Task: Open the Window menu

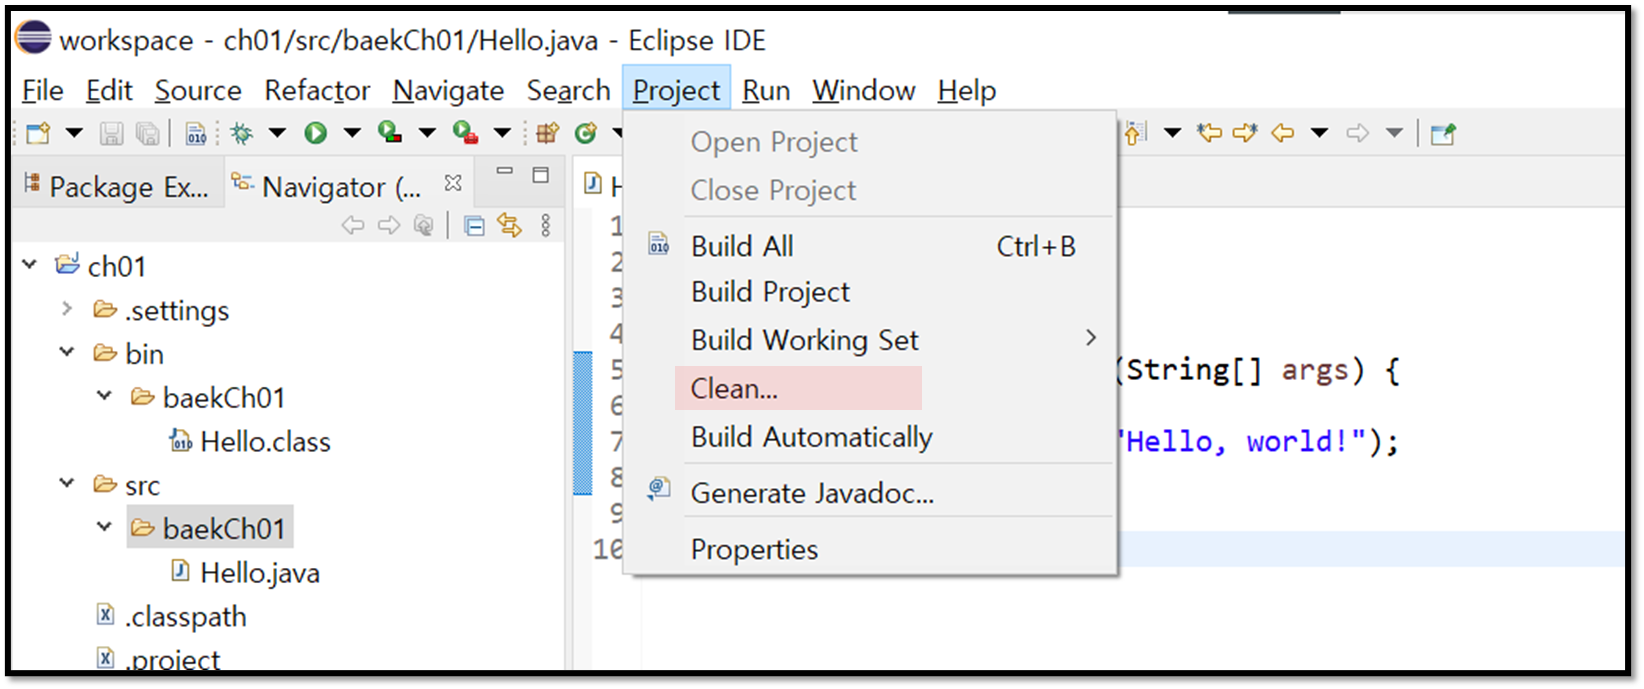Action: [x=864, y=90]
